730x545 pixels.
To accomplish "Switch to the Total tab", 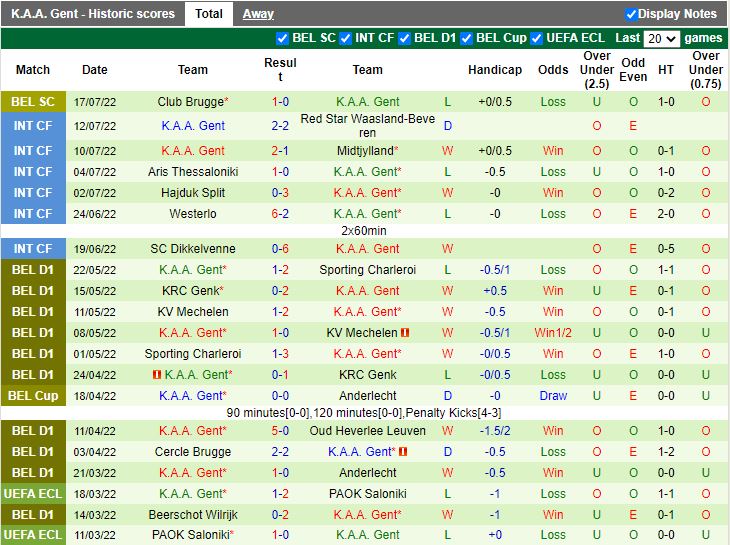I will pos(209,14).
